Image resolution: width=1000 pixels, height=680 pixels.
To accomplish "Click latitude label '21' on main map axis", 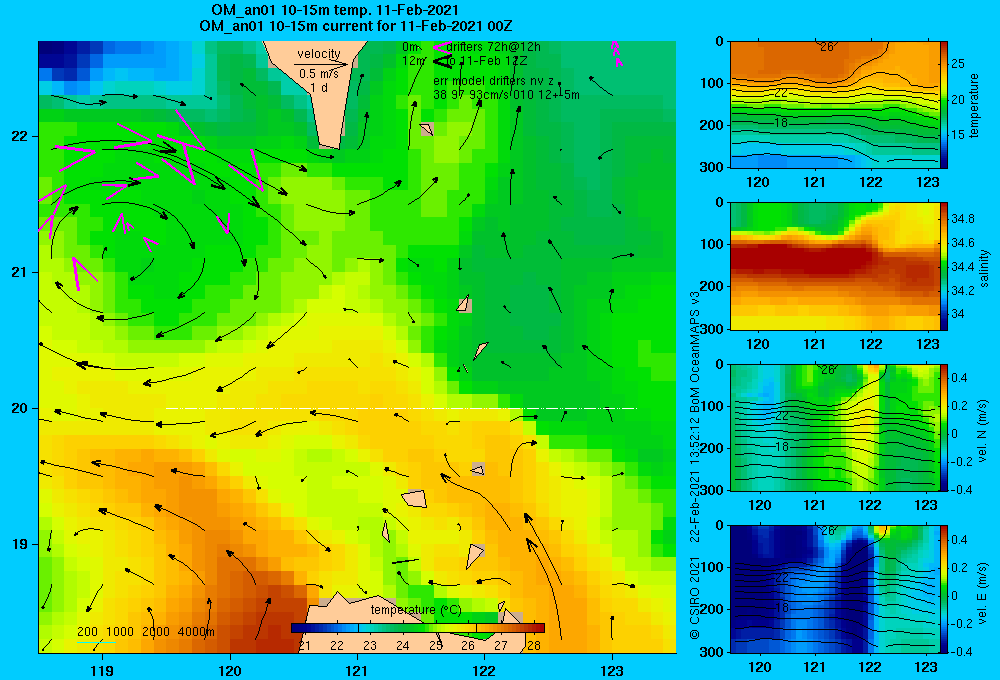I will [x=20, y=272].
